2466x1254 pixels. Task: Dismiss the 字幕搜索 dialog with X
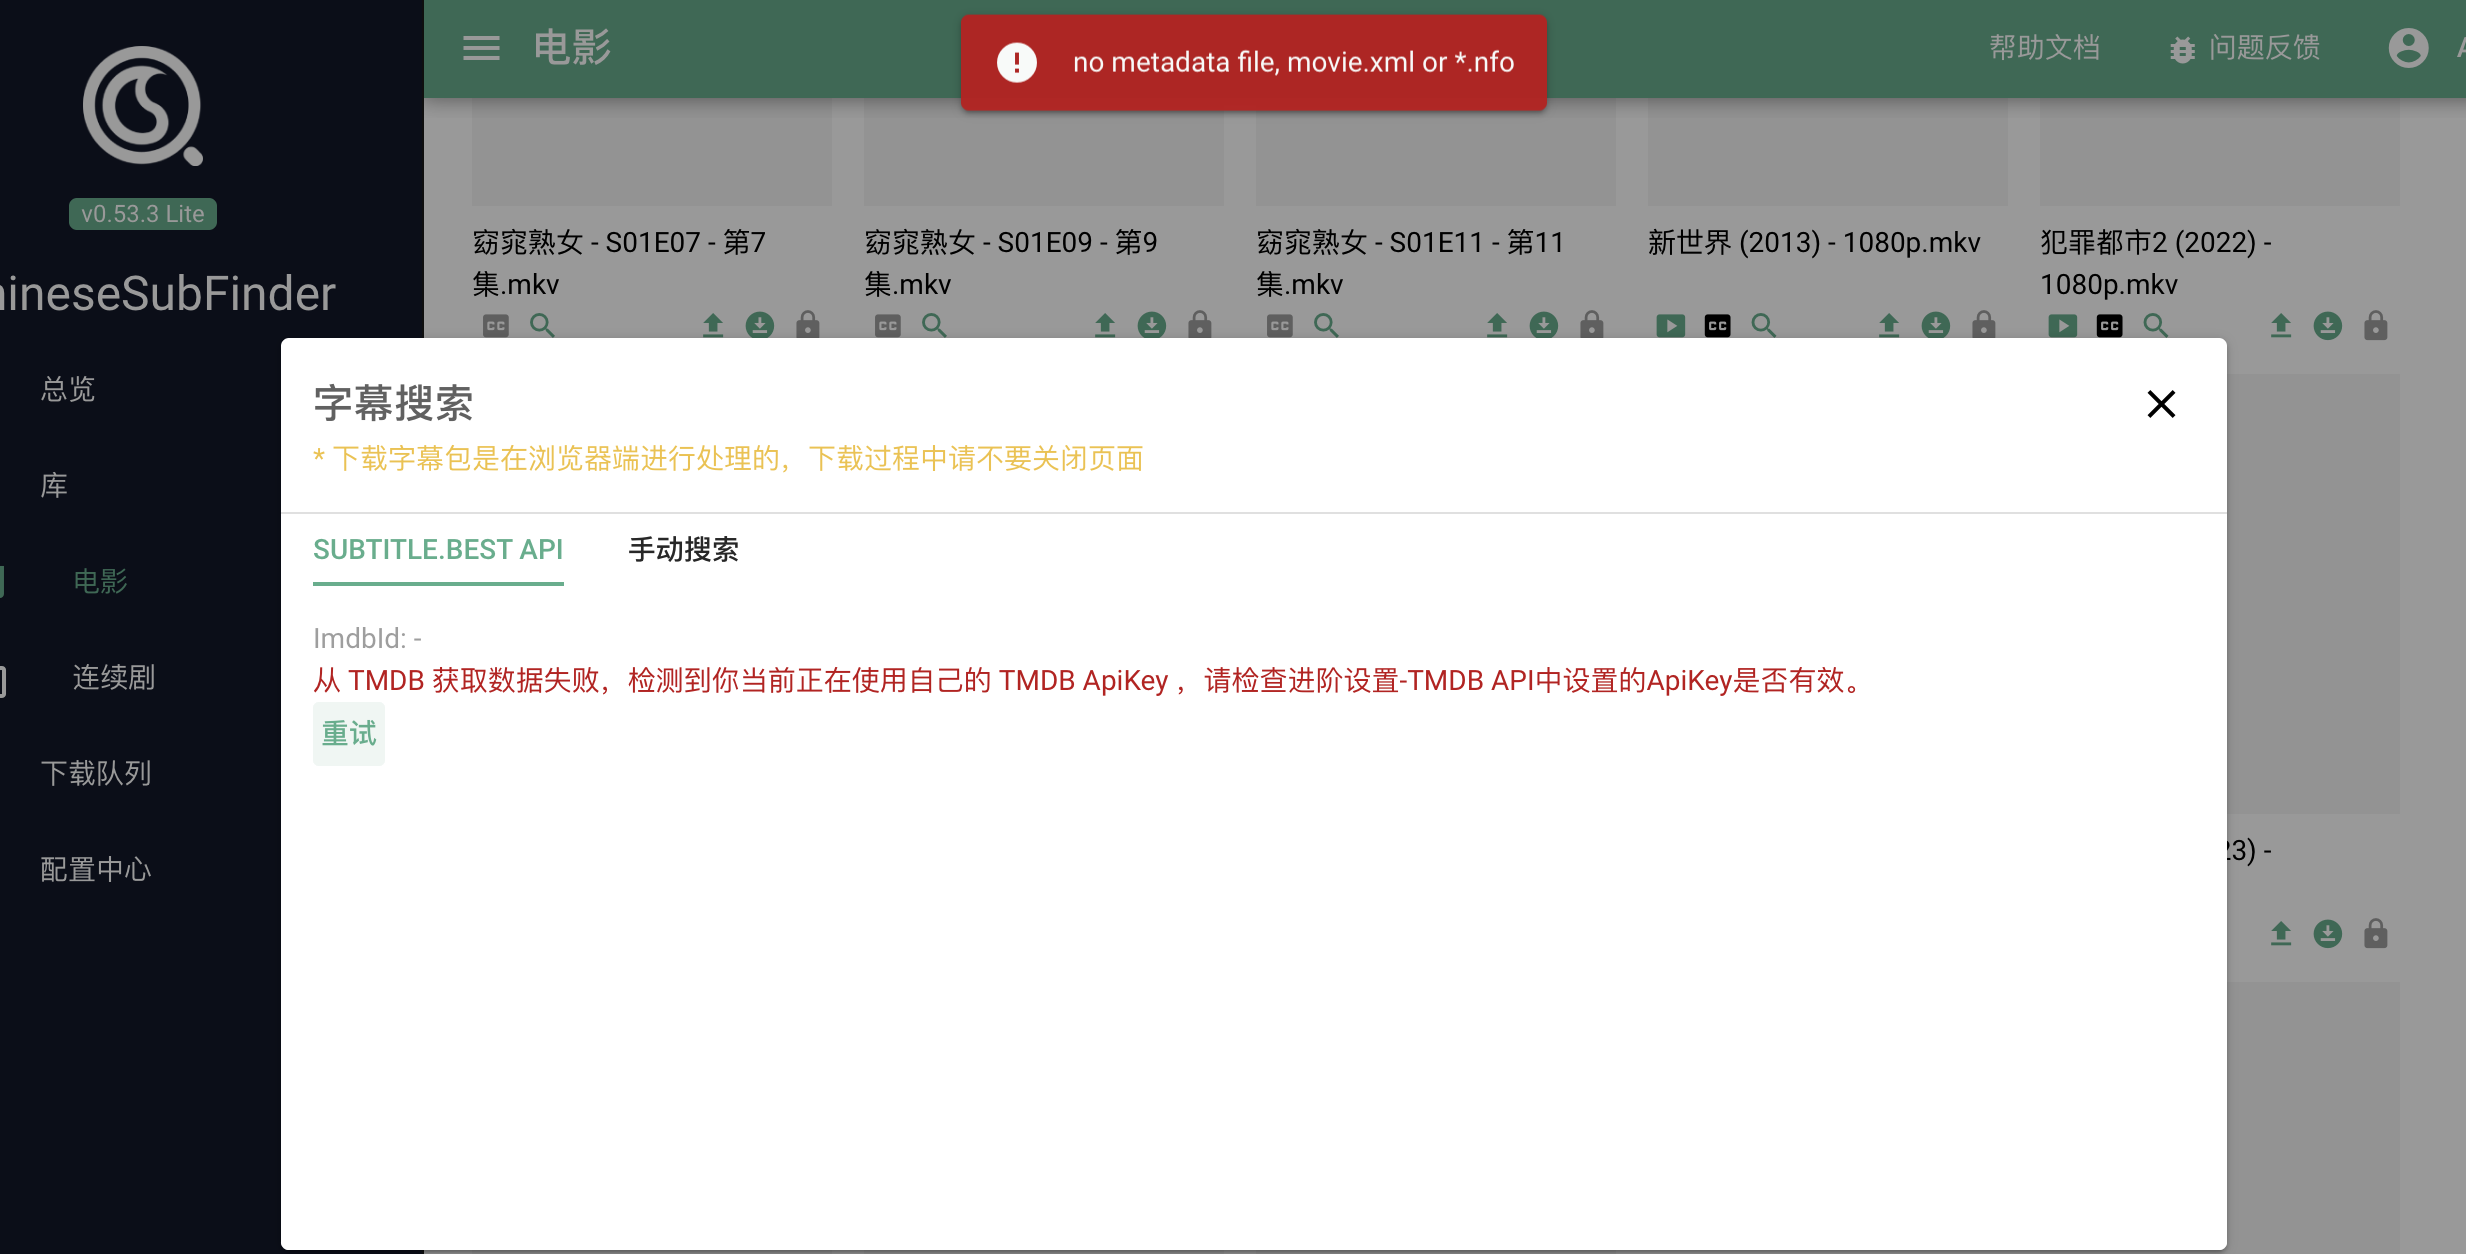2162,403
